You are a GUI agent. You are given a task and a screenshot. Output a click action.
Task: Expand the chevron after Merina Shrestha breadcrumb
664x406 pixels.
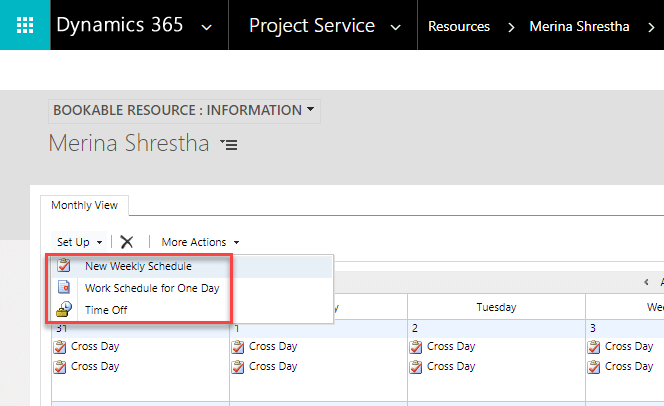651,28
